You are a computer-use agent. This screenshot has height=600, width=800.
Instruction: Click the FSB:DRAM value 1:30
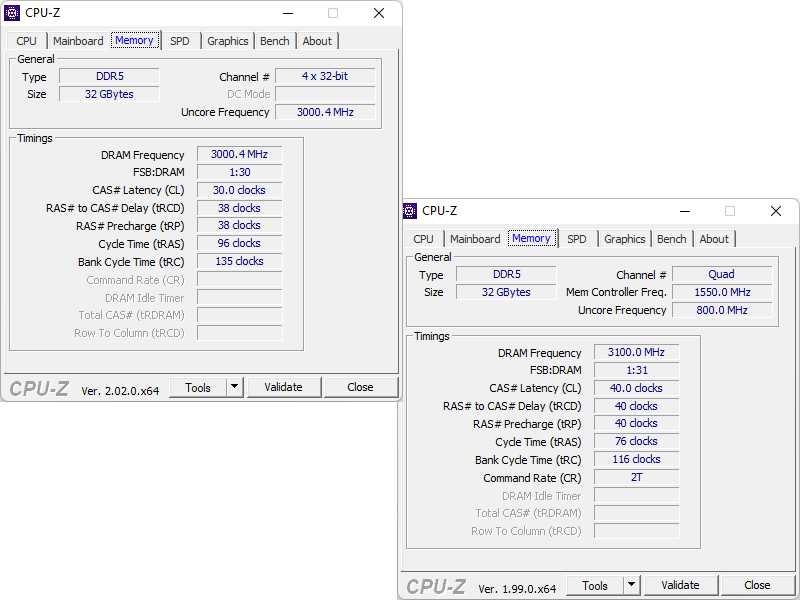pyautogui.click(x=239, y=172)
